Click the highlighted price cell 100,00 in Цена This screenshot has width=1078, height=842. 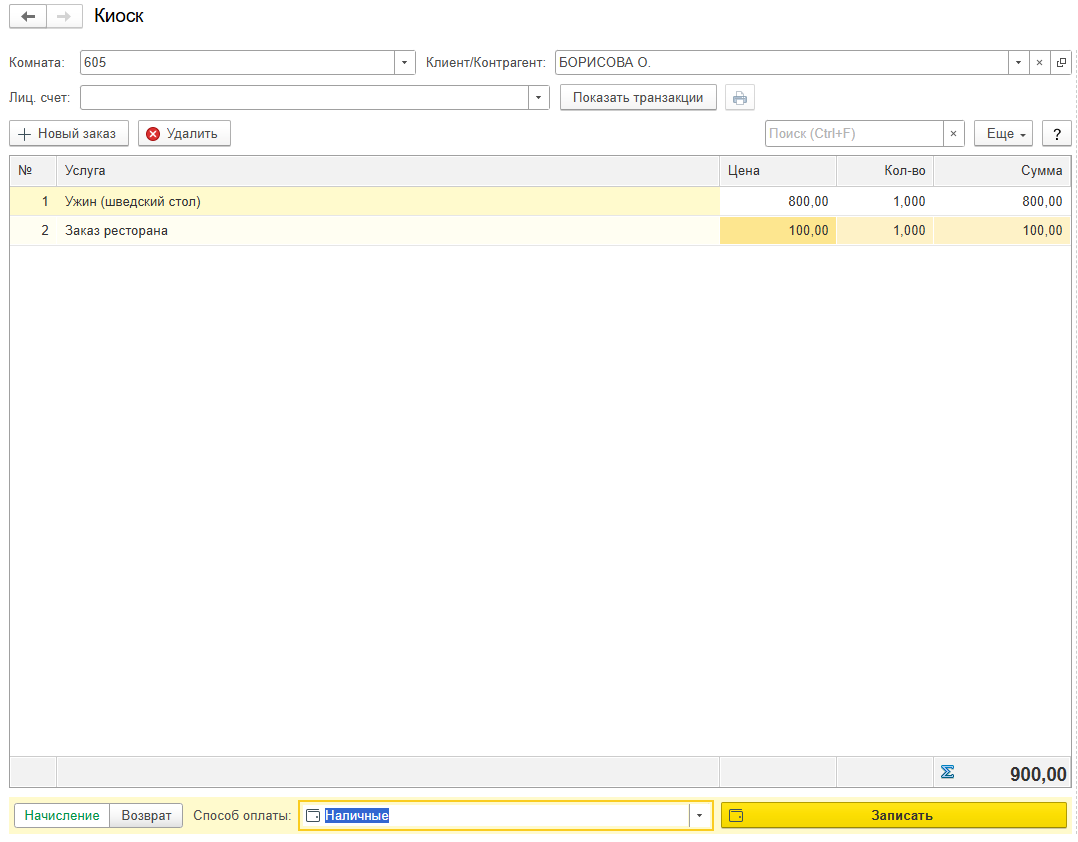coord(778,230)
